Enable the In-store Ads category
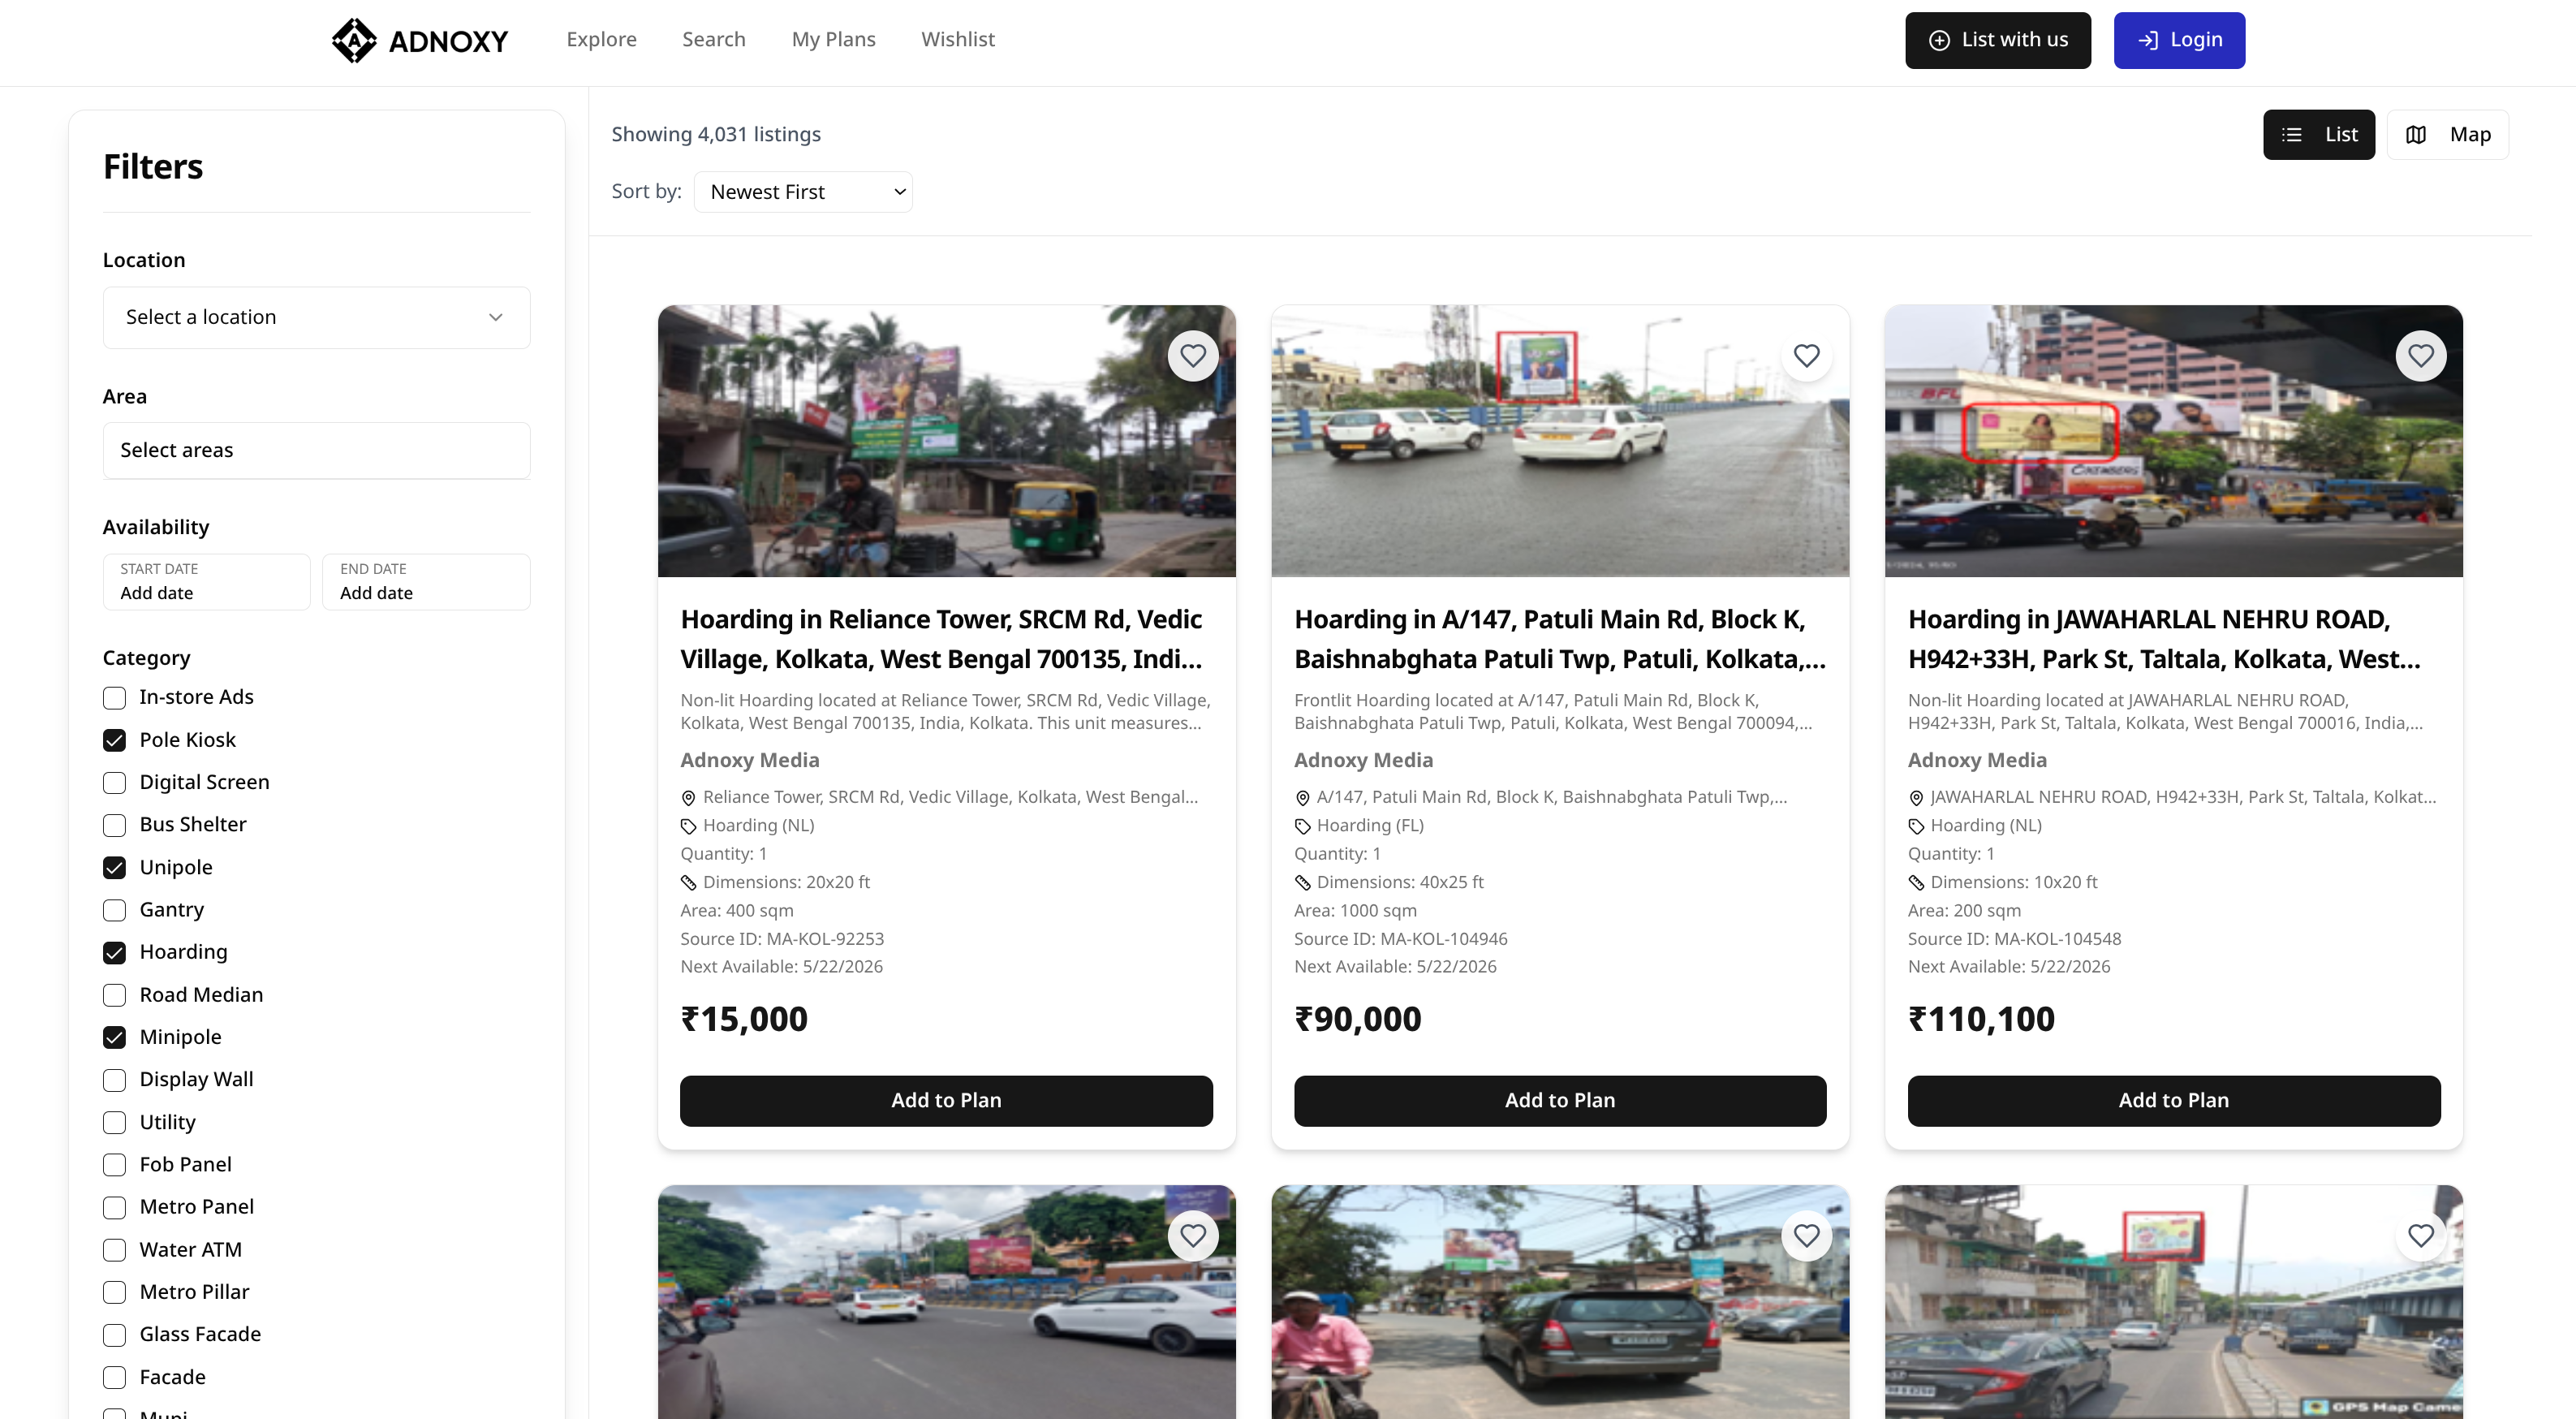 pos(114,698)
